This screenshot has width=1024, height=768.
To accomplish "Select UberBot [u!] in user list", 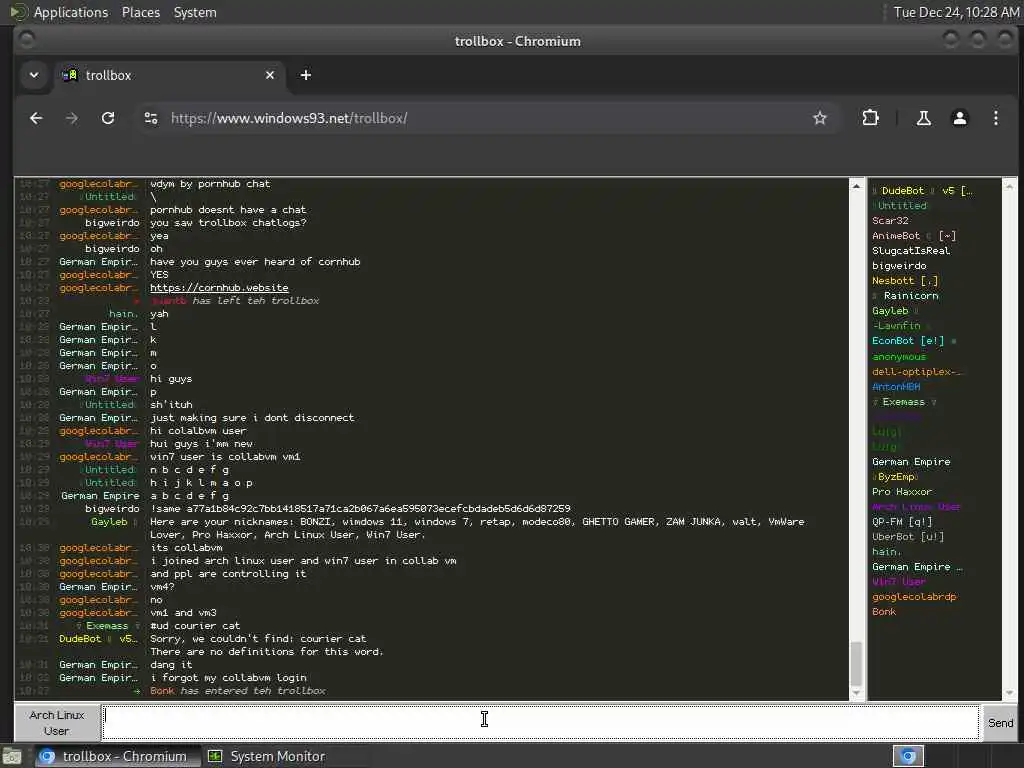I will point(908,537).
